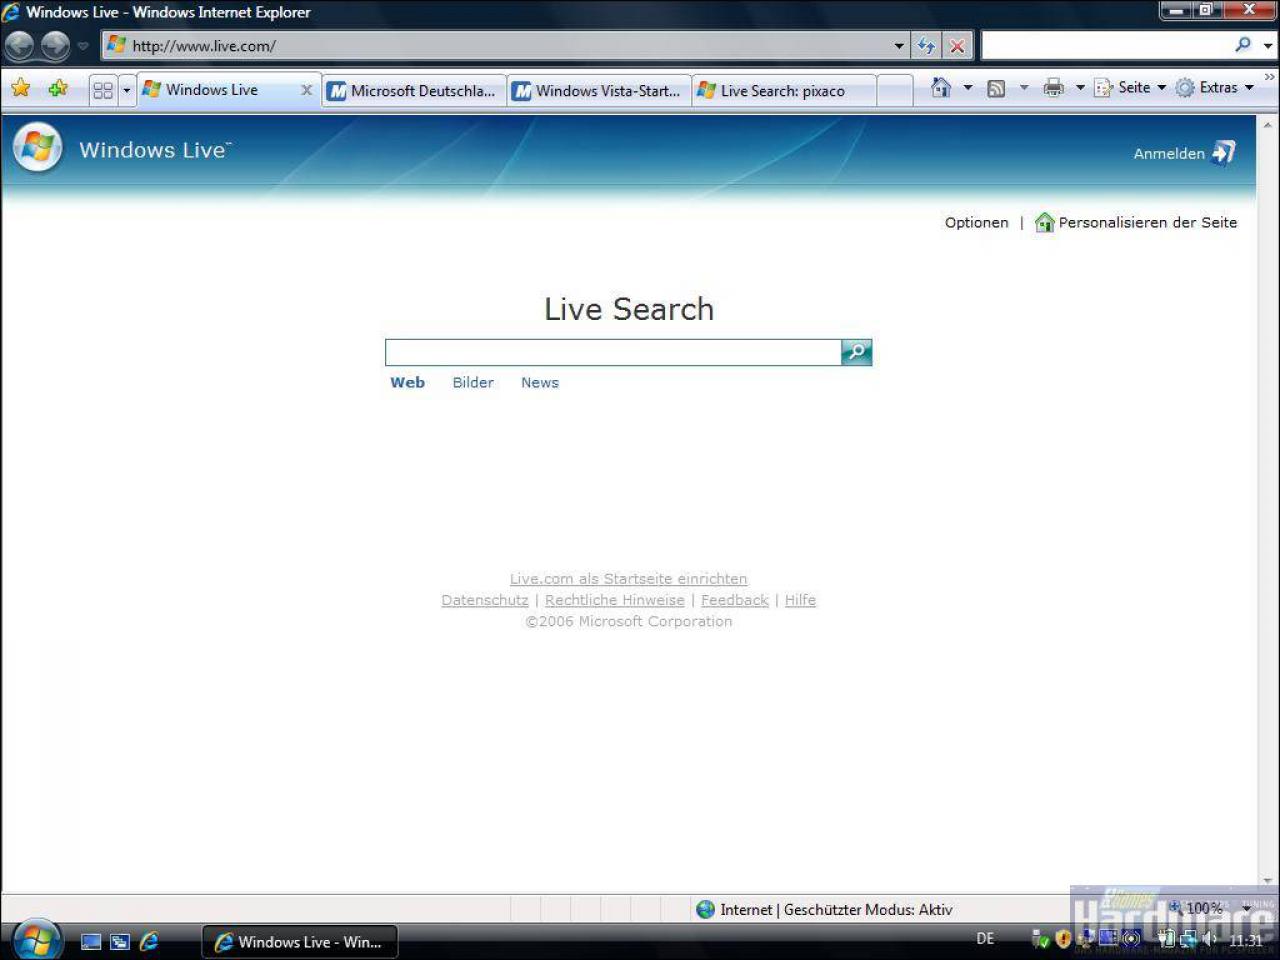Image resolution: width=1280 pixels, height=960 pixels.
Task: Click the power battery tray icon
Action: [1166, 939]
